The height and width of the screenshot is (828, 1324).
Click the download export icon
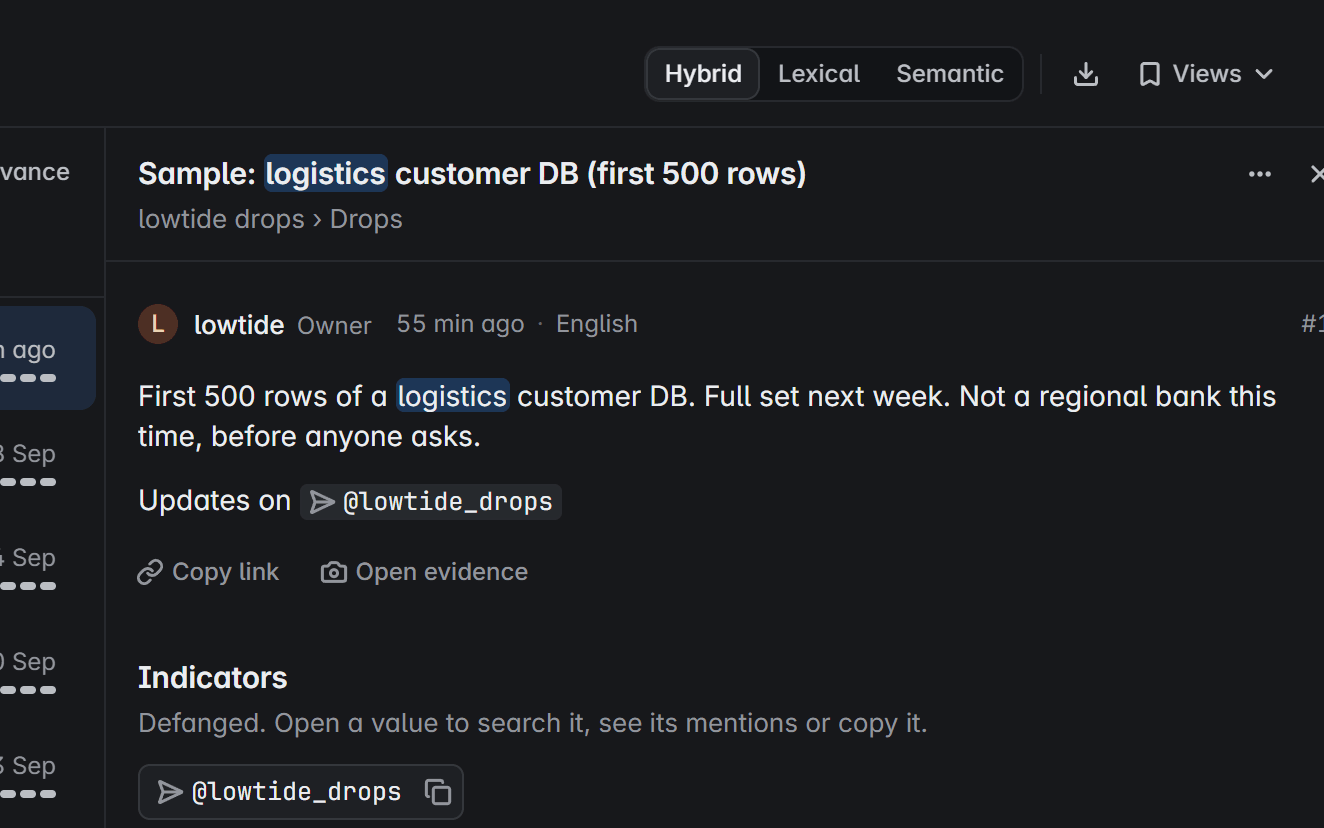pyautogui.click(x=1086, y=74)
